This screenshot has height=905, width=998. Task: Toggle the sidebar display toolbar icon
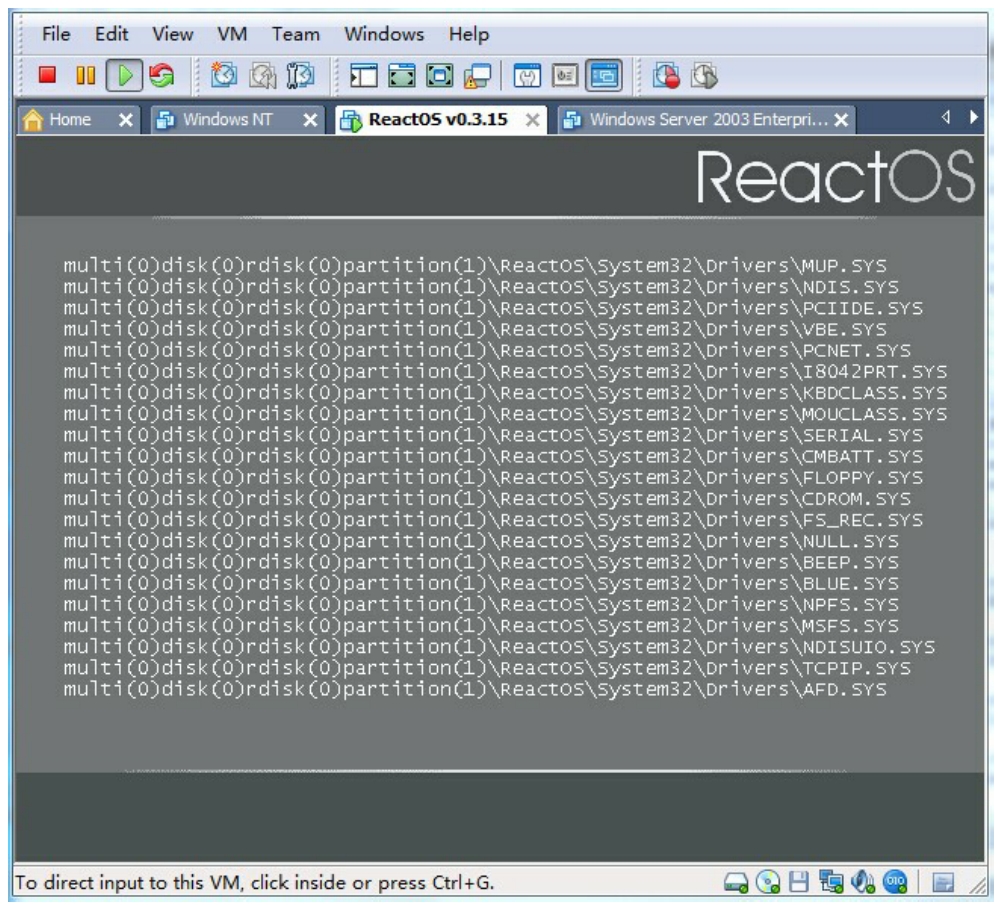coord(364,75)
